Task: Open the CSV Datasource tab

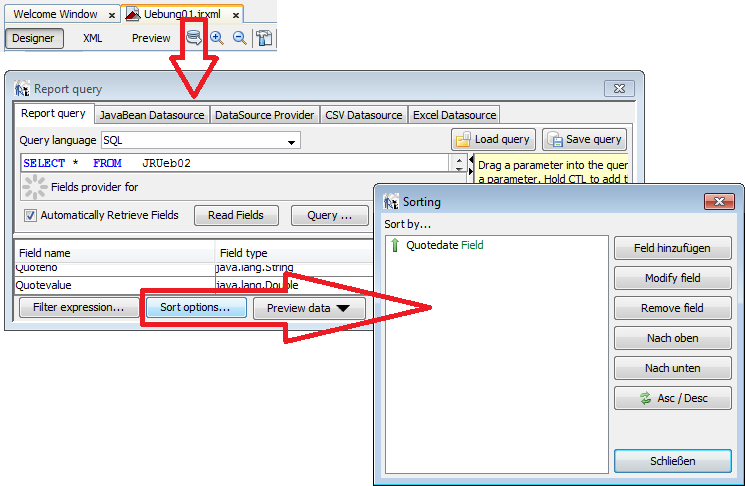Action: point(363,115)
